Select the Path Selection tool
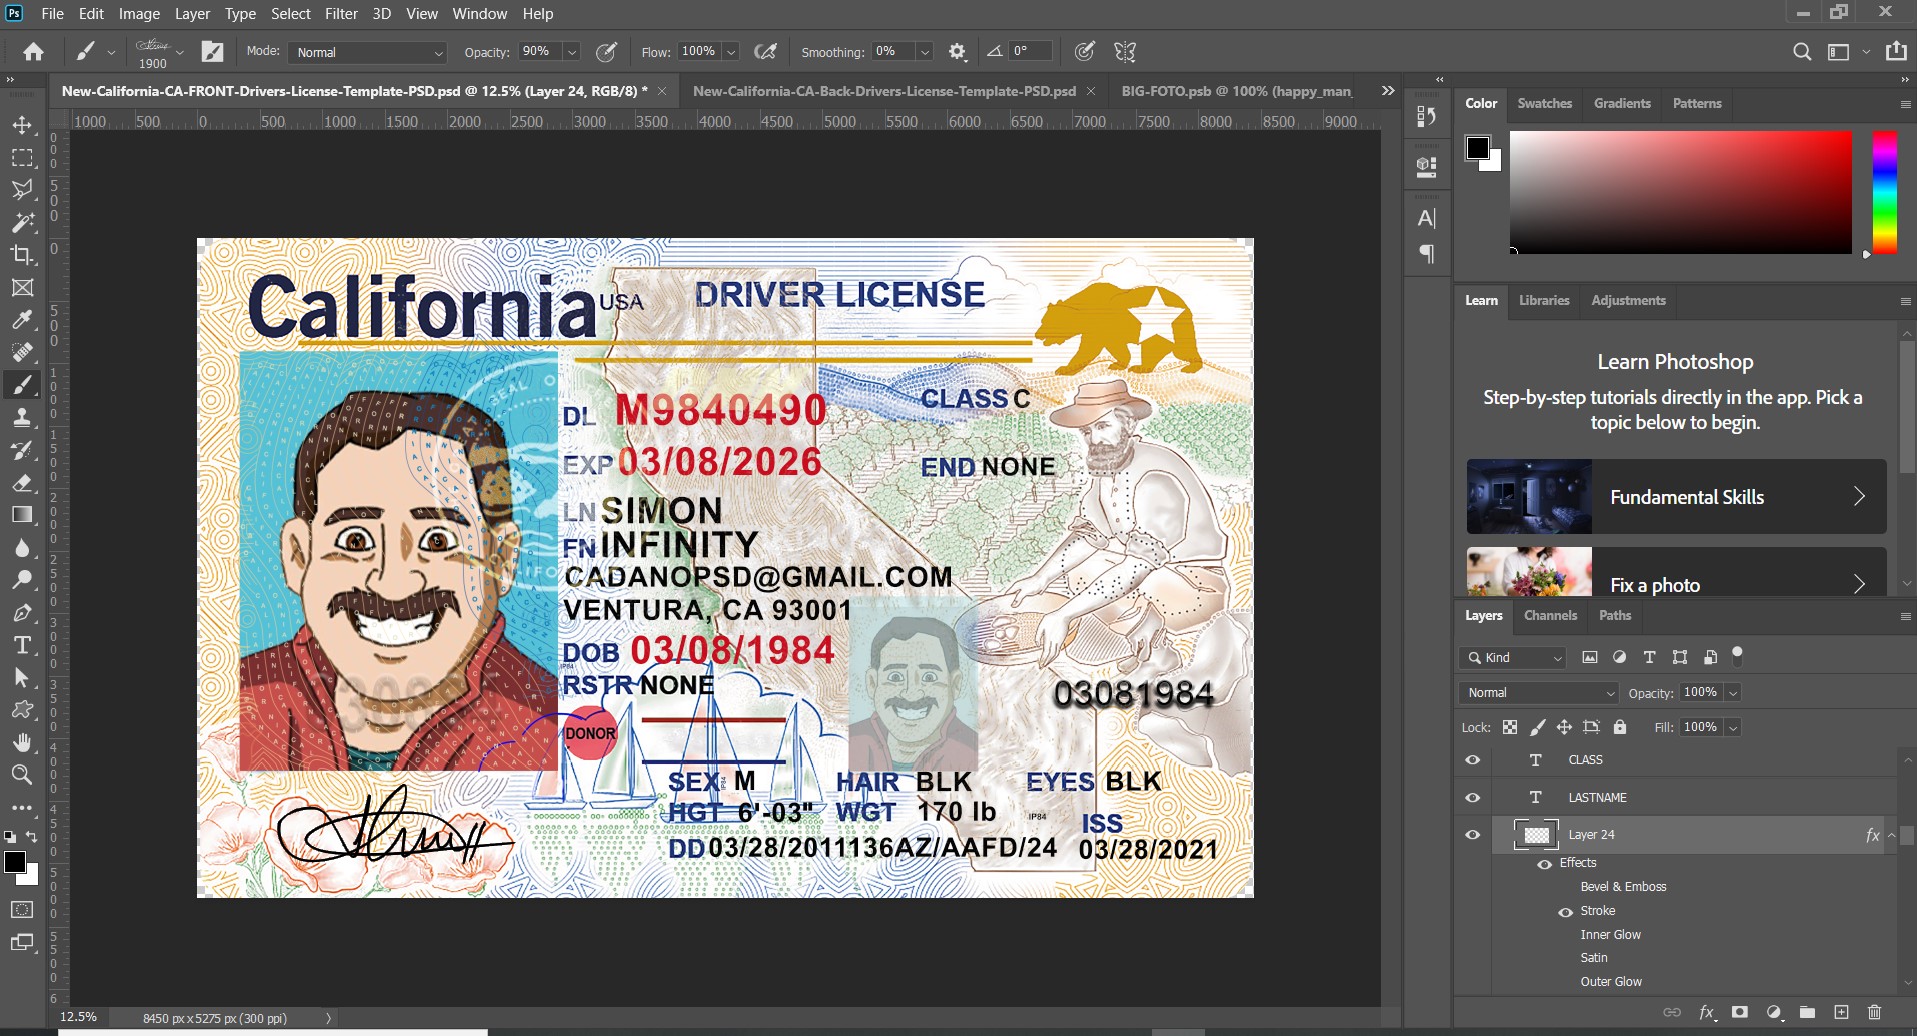1917x1036 pixels. (x=22, y=678)
